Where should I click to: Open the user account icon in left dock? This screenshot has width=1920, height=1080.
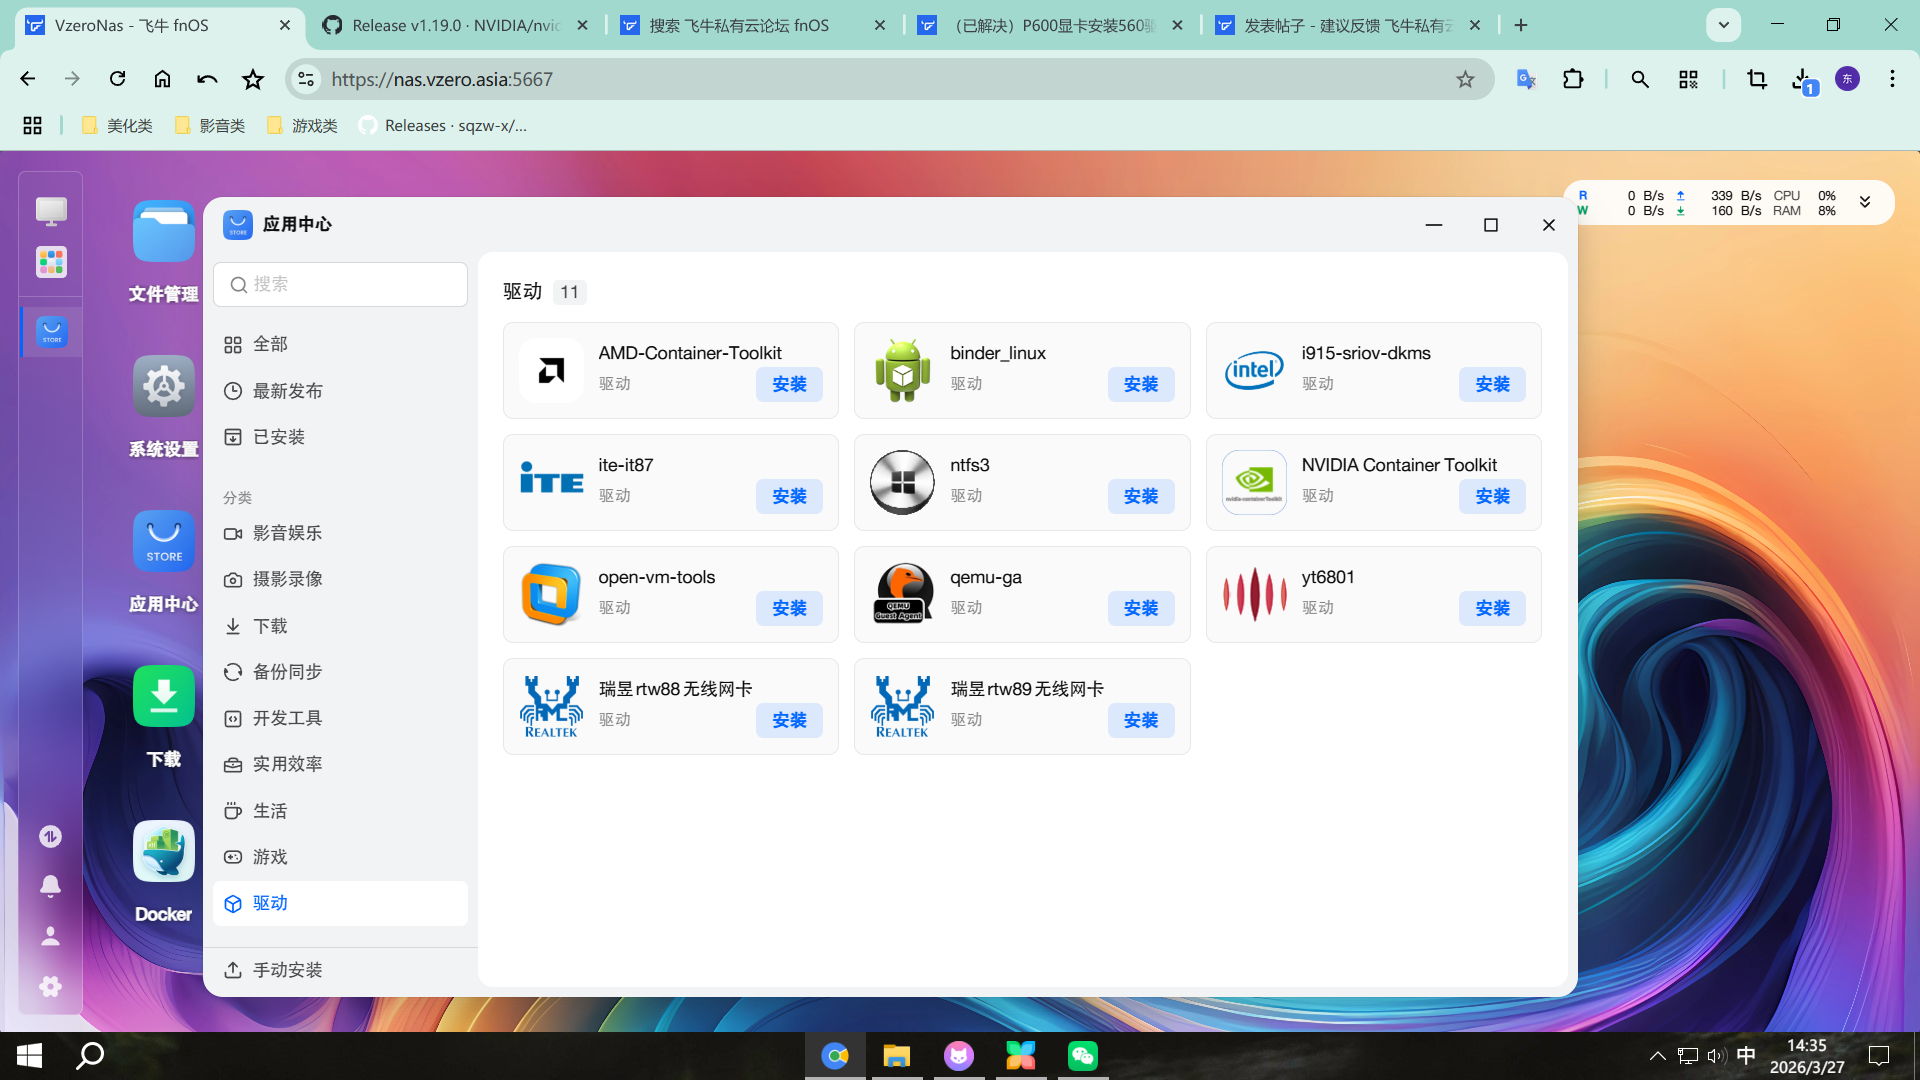pos(50,936)
